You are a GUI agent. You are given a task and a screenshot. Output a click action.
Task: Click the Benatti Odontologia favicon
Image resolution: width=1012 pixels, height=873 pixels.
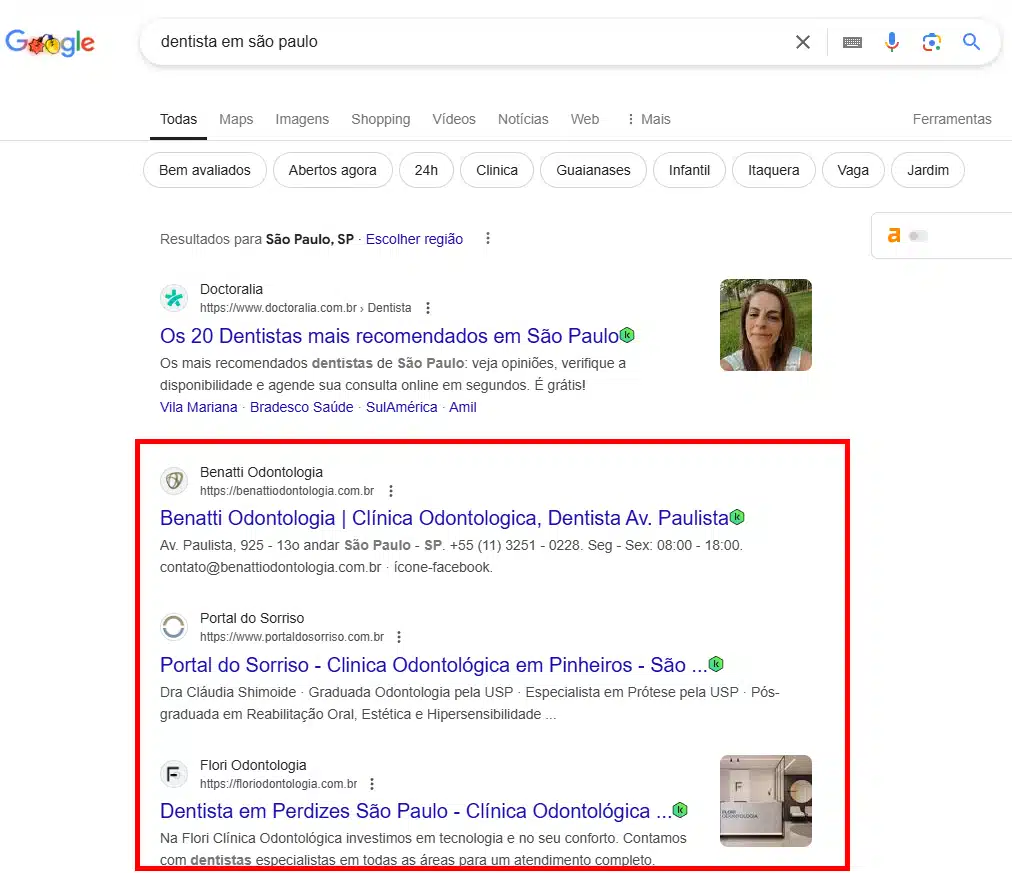click(x=174, y=481)
